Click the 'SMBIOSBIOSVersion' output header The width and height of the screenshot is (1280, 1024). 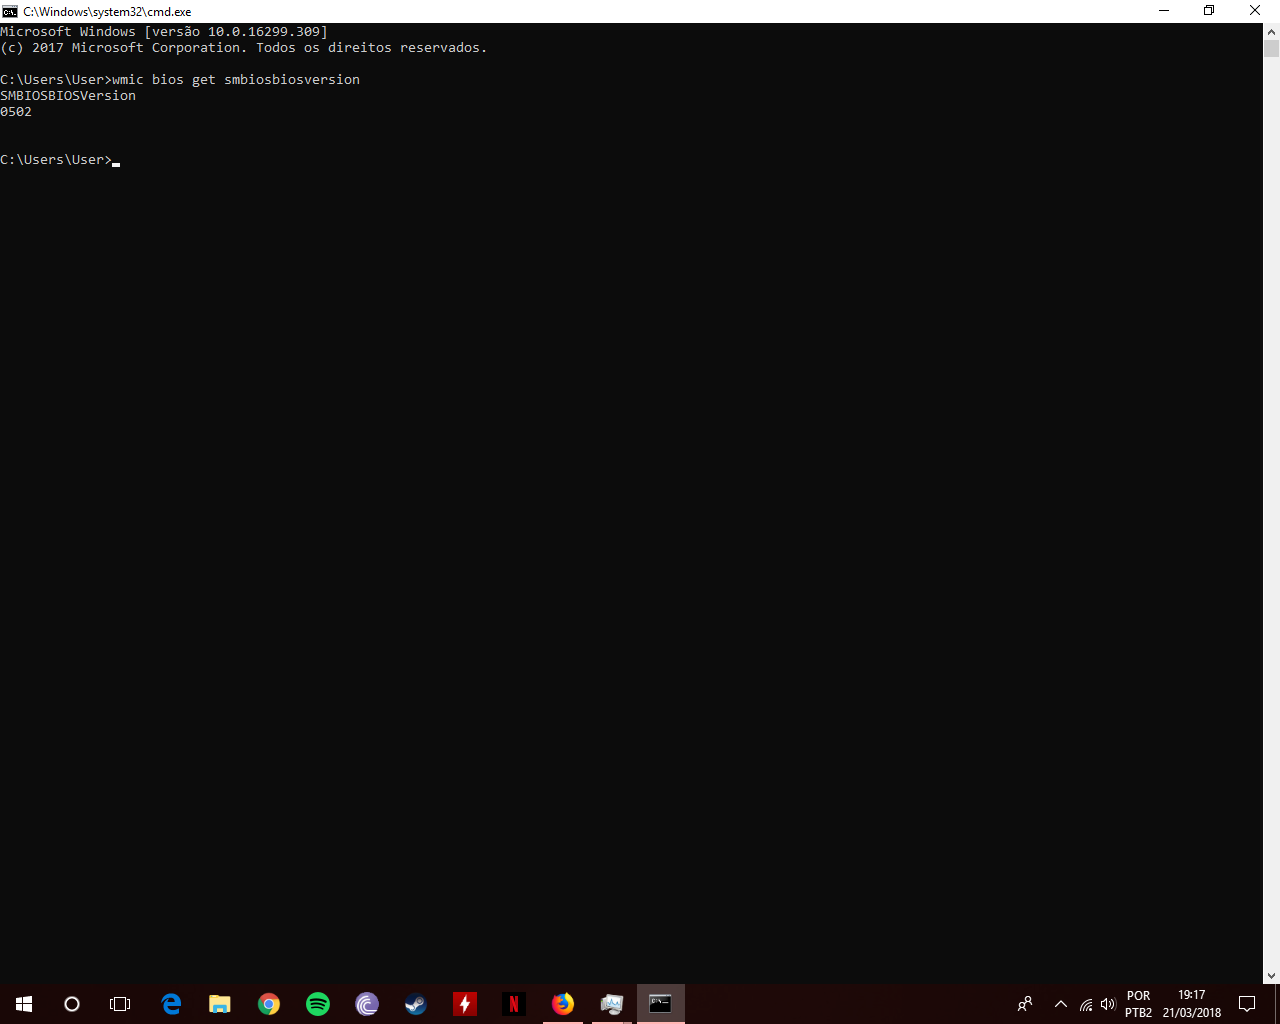68,95
